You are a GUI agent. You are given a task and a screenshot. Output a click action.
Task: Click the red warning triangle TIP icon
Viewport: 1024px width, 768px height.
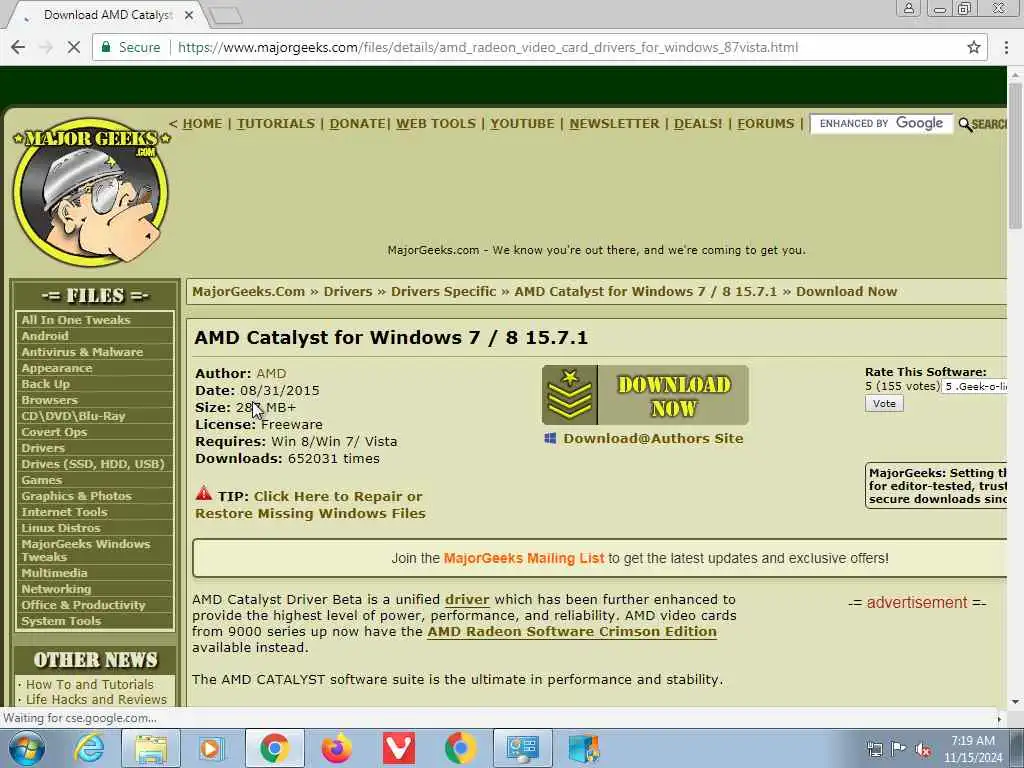tap(204, 493)
